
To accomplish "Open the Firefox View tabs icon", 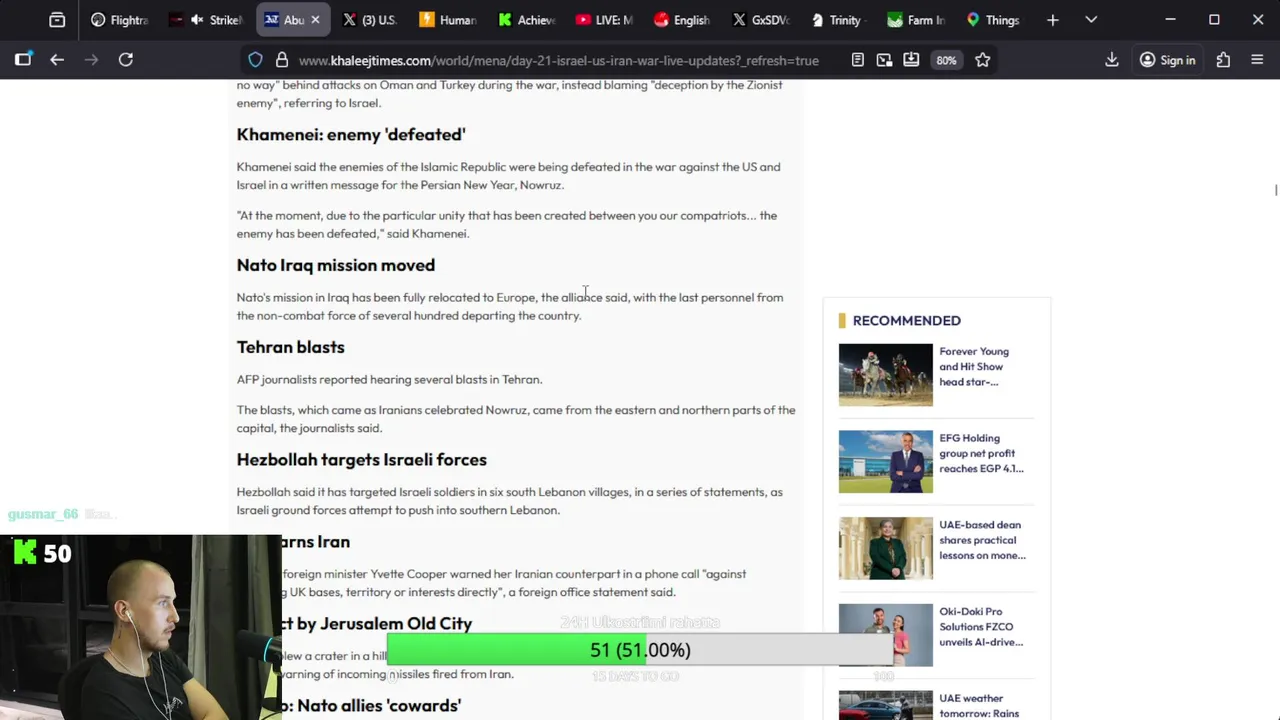I will point(57,20).
